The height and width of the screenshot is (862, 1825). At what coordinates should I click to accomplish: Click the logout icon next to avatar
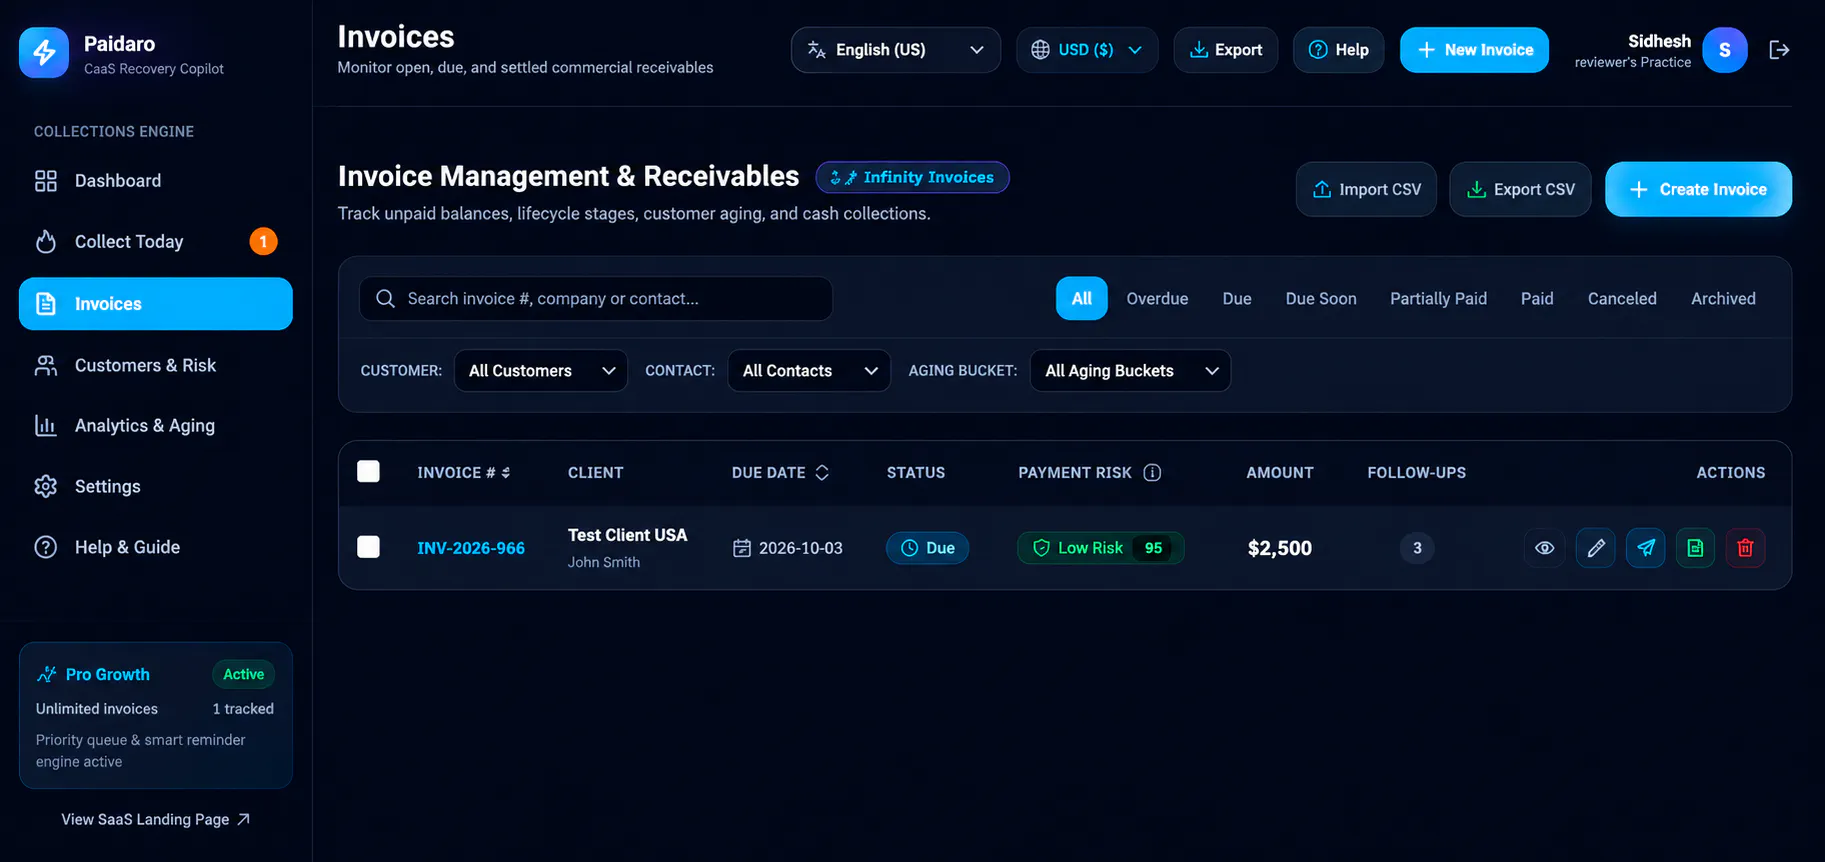click(x=1779, y=50)
